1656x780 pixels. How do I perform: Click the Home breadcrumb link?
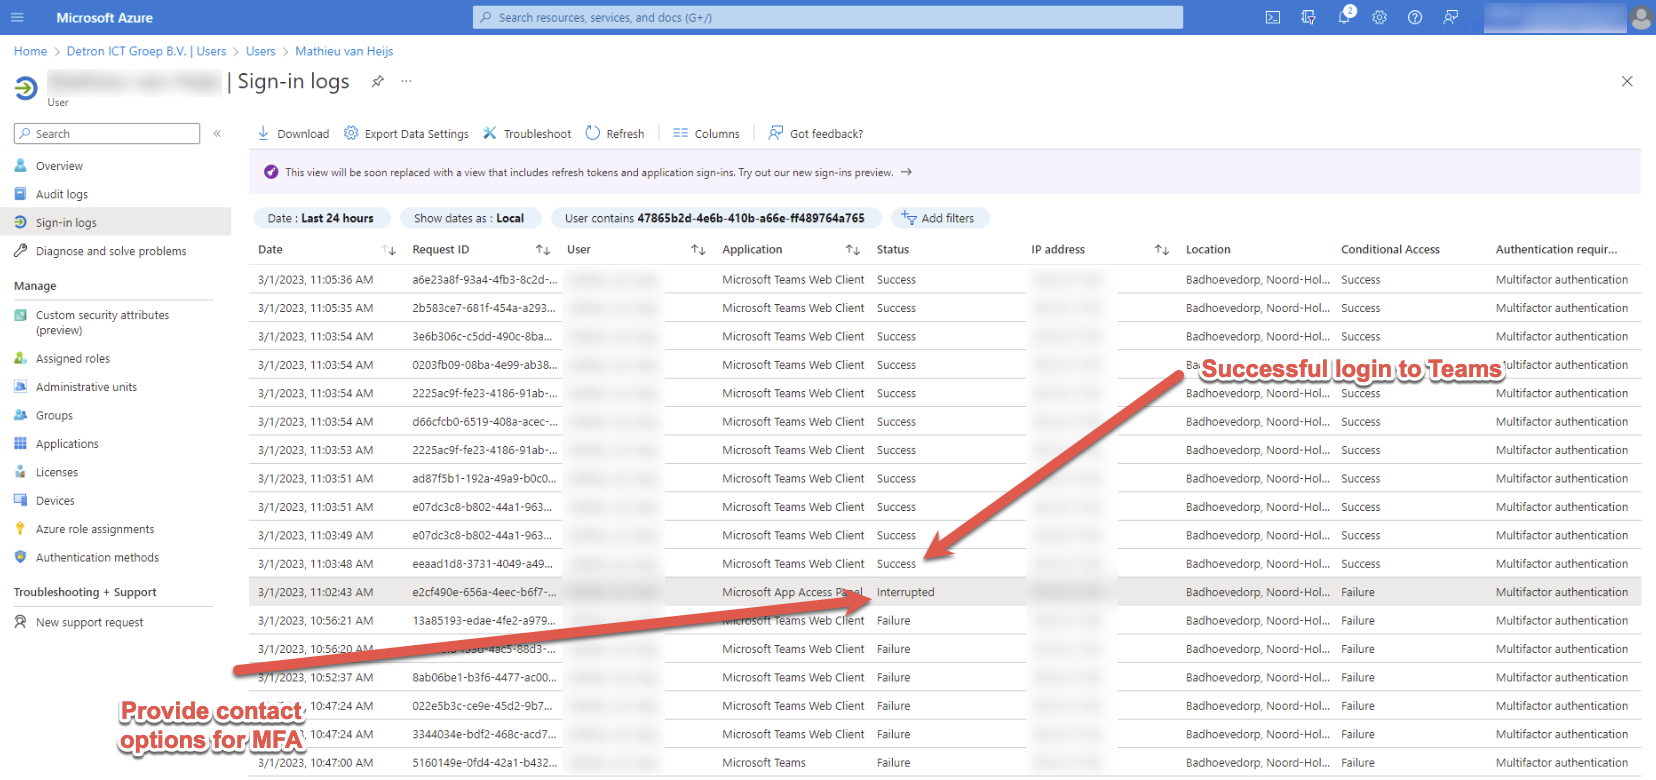coord(30,51)
